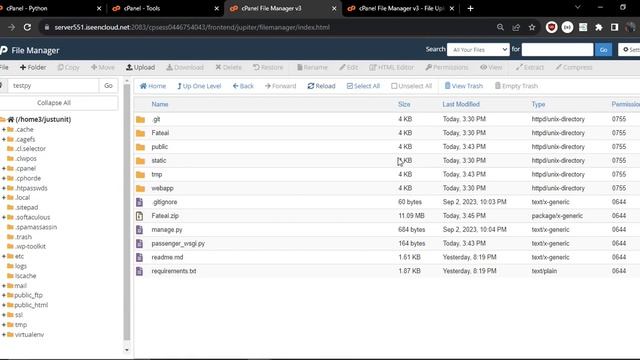Click the browser zoom magnifier icon
This screenshot has width=640, height=360.
[500, 27]
